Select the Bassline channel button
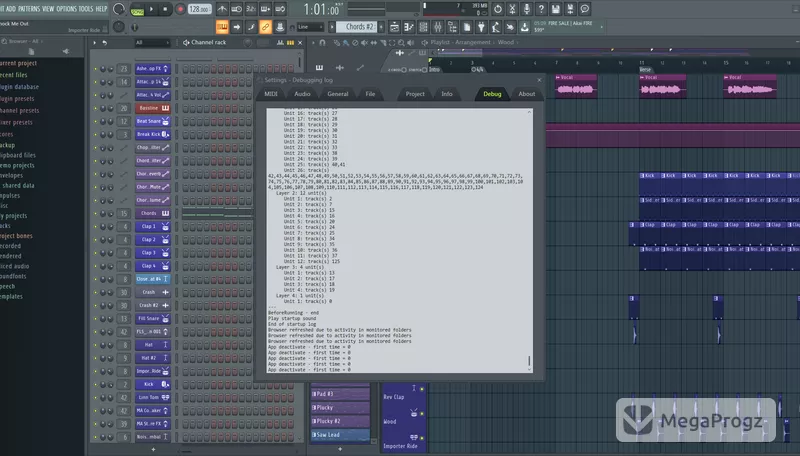The width and height of the screenshot is (800, 456). click(x=153, y=108)
